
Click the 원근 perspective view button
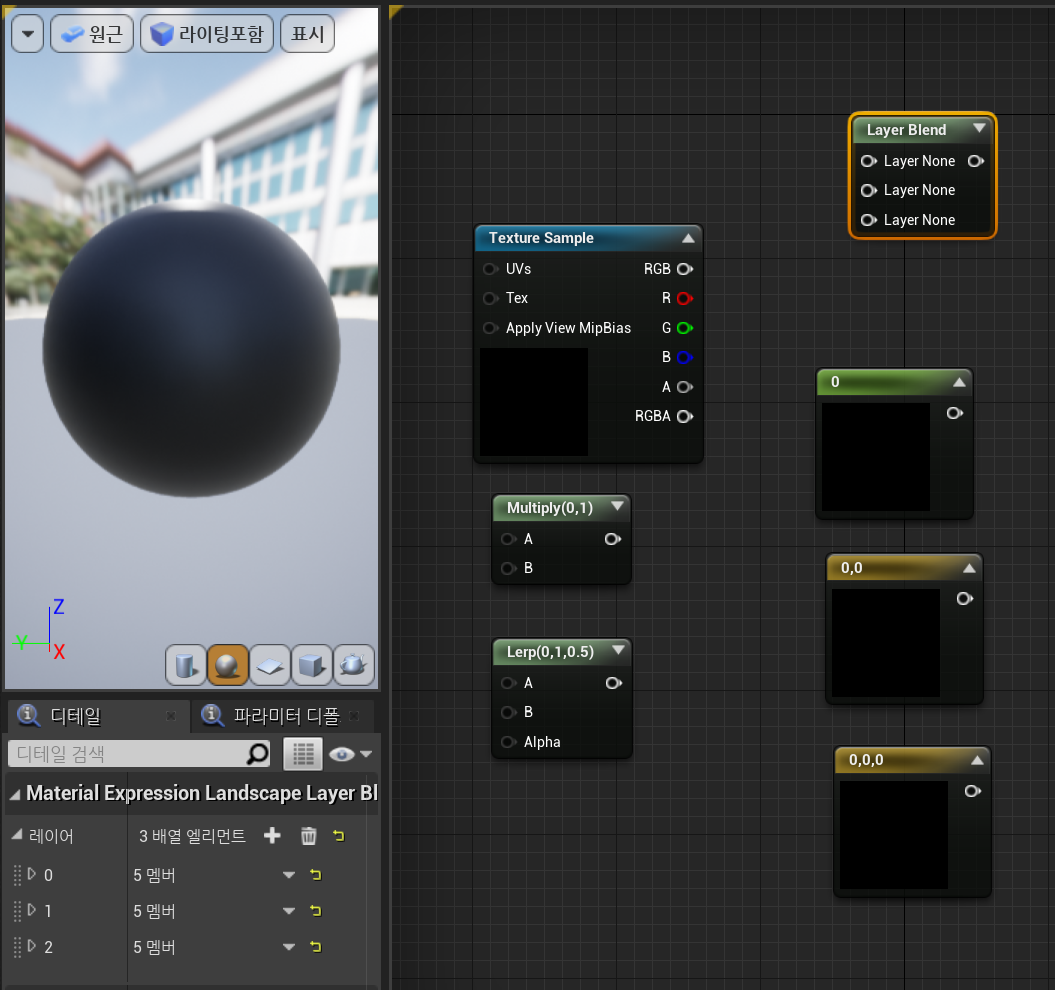pos(92,34)
